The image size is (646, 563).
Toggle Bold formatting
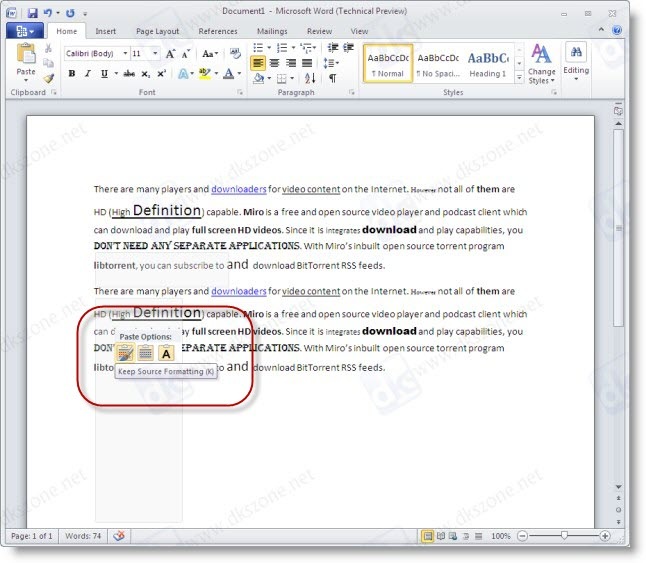[72, 74]
